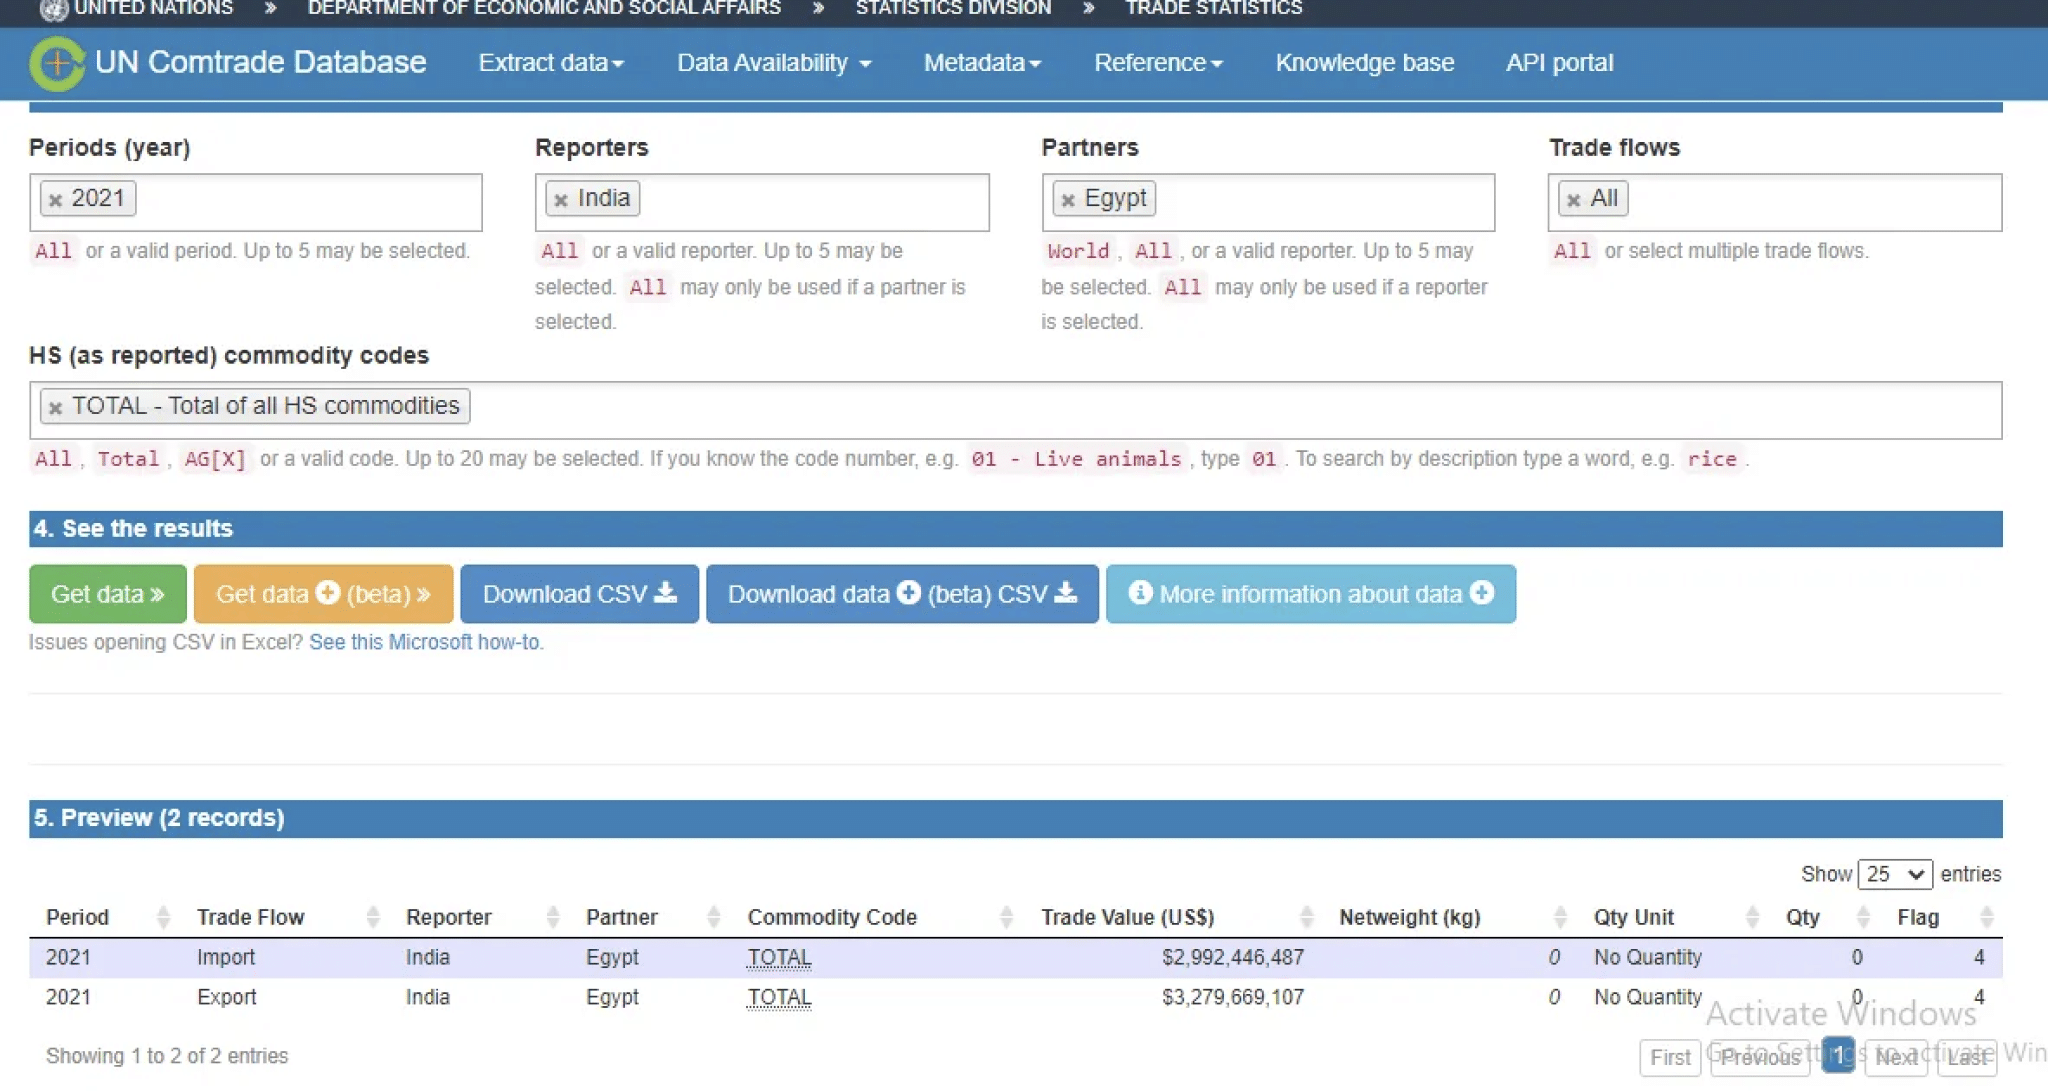Click the TOTAL code in Import row
The width and height of the screenshot is (2048, 1091).
coord(779,957)
